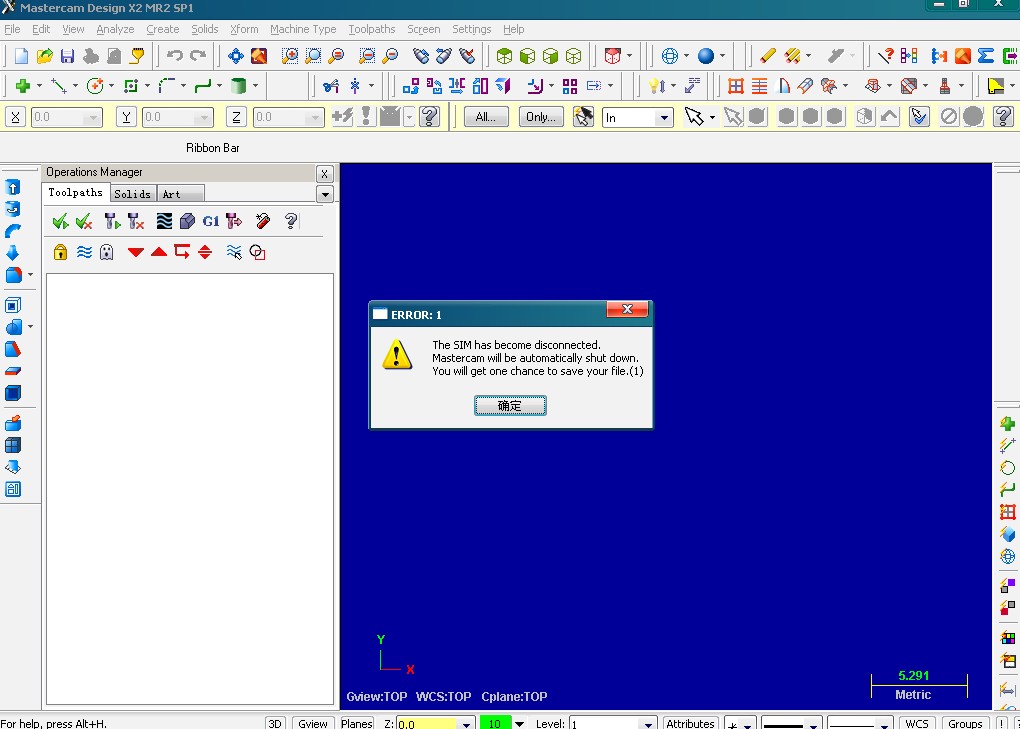This screenshot has width=1020, height=729.
Task: Switch to the Solids tab
Action: point(133,194)
